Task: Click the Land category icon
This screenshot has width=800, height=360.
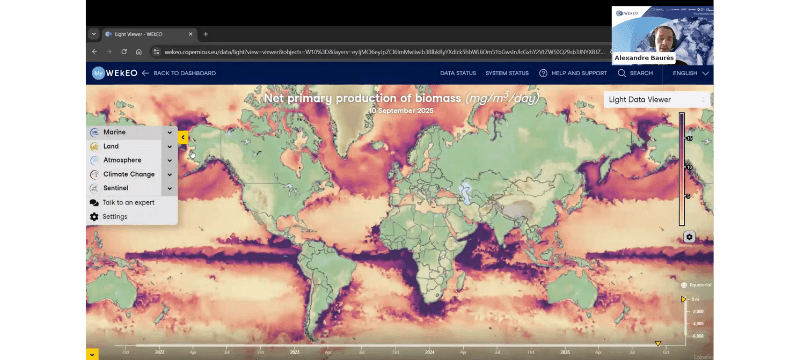Action: click(x=94, y=146)
